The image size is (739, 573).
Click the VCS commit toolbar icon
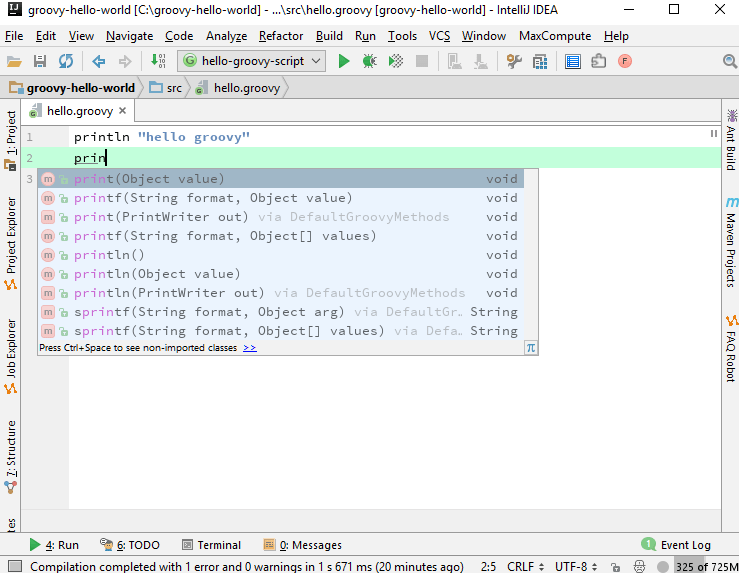[481, 61]
